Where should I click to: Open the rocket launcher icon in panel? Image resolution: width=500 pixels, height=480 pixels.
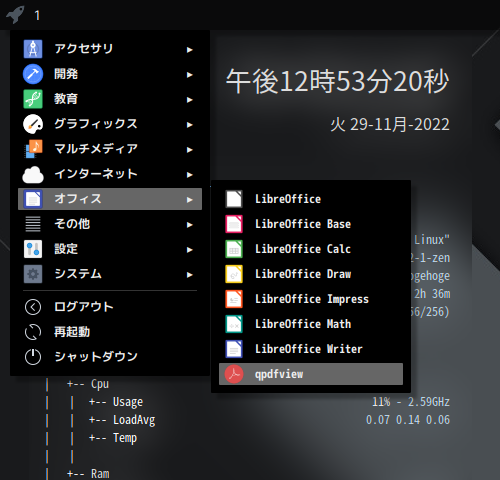tap(15, 14)
